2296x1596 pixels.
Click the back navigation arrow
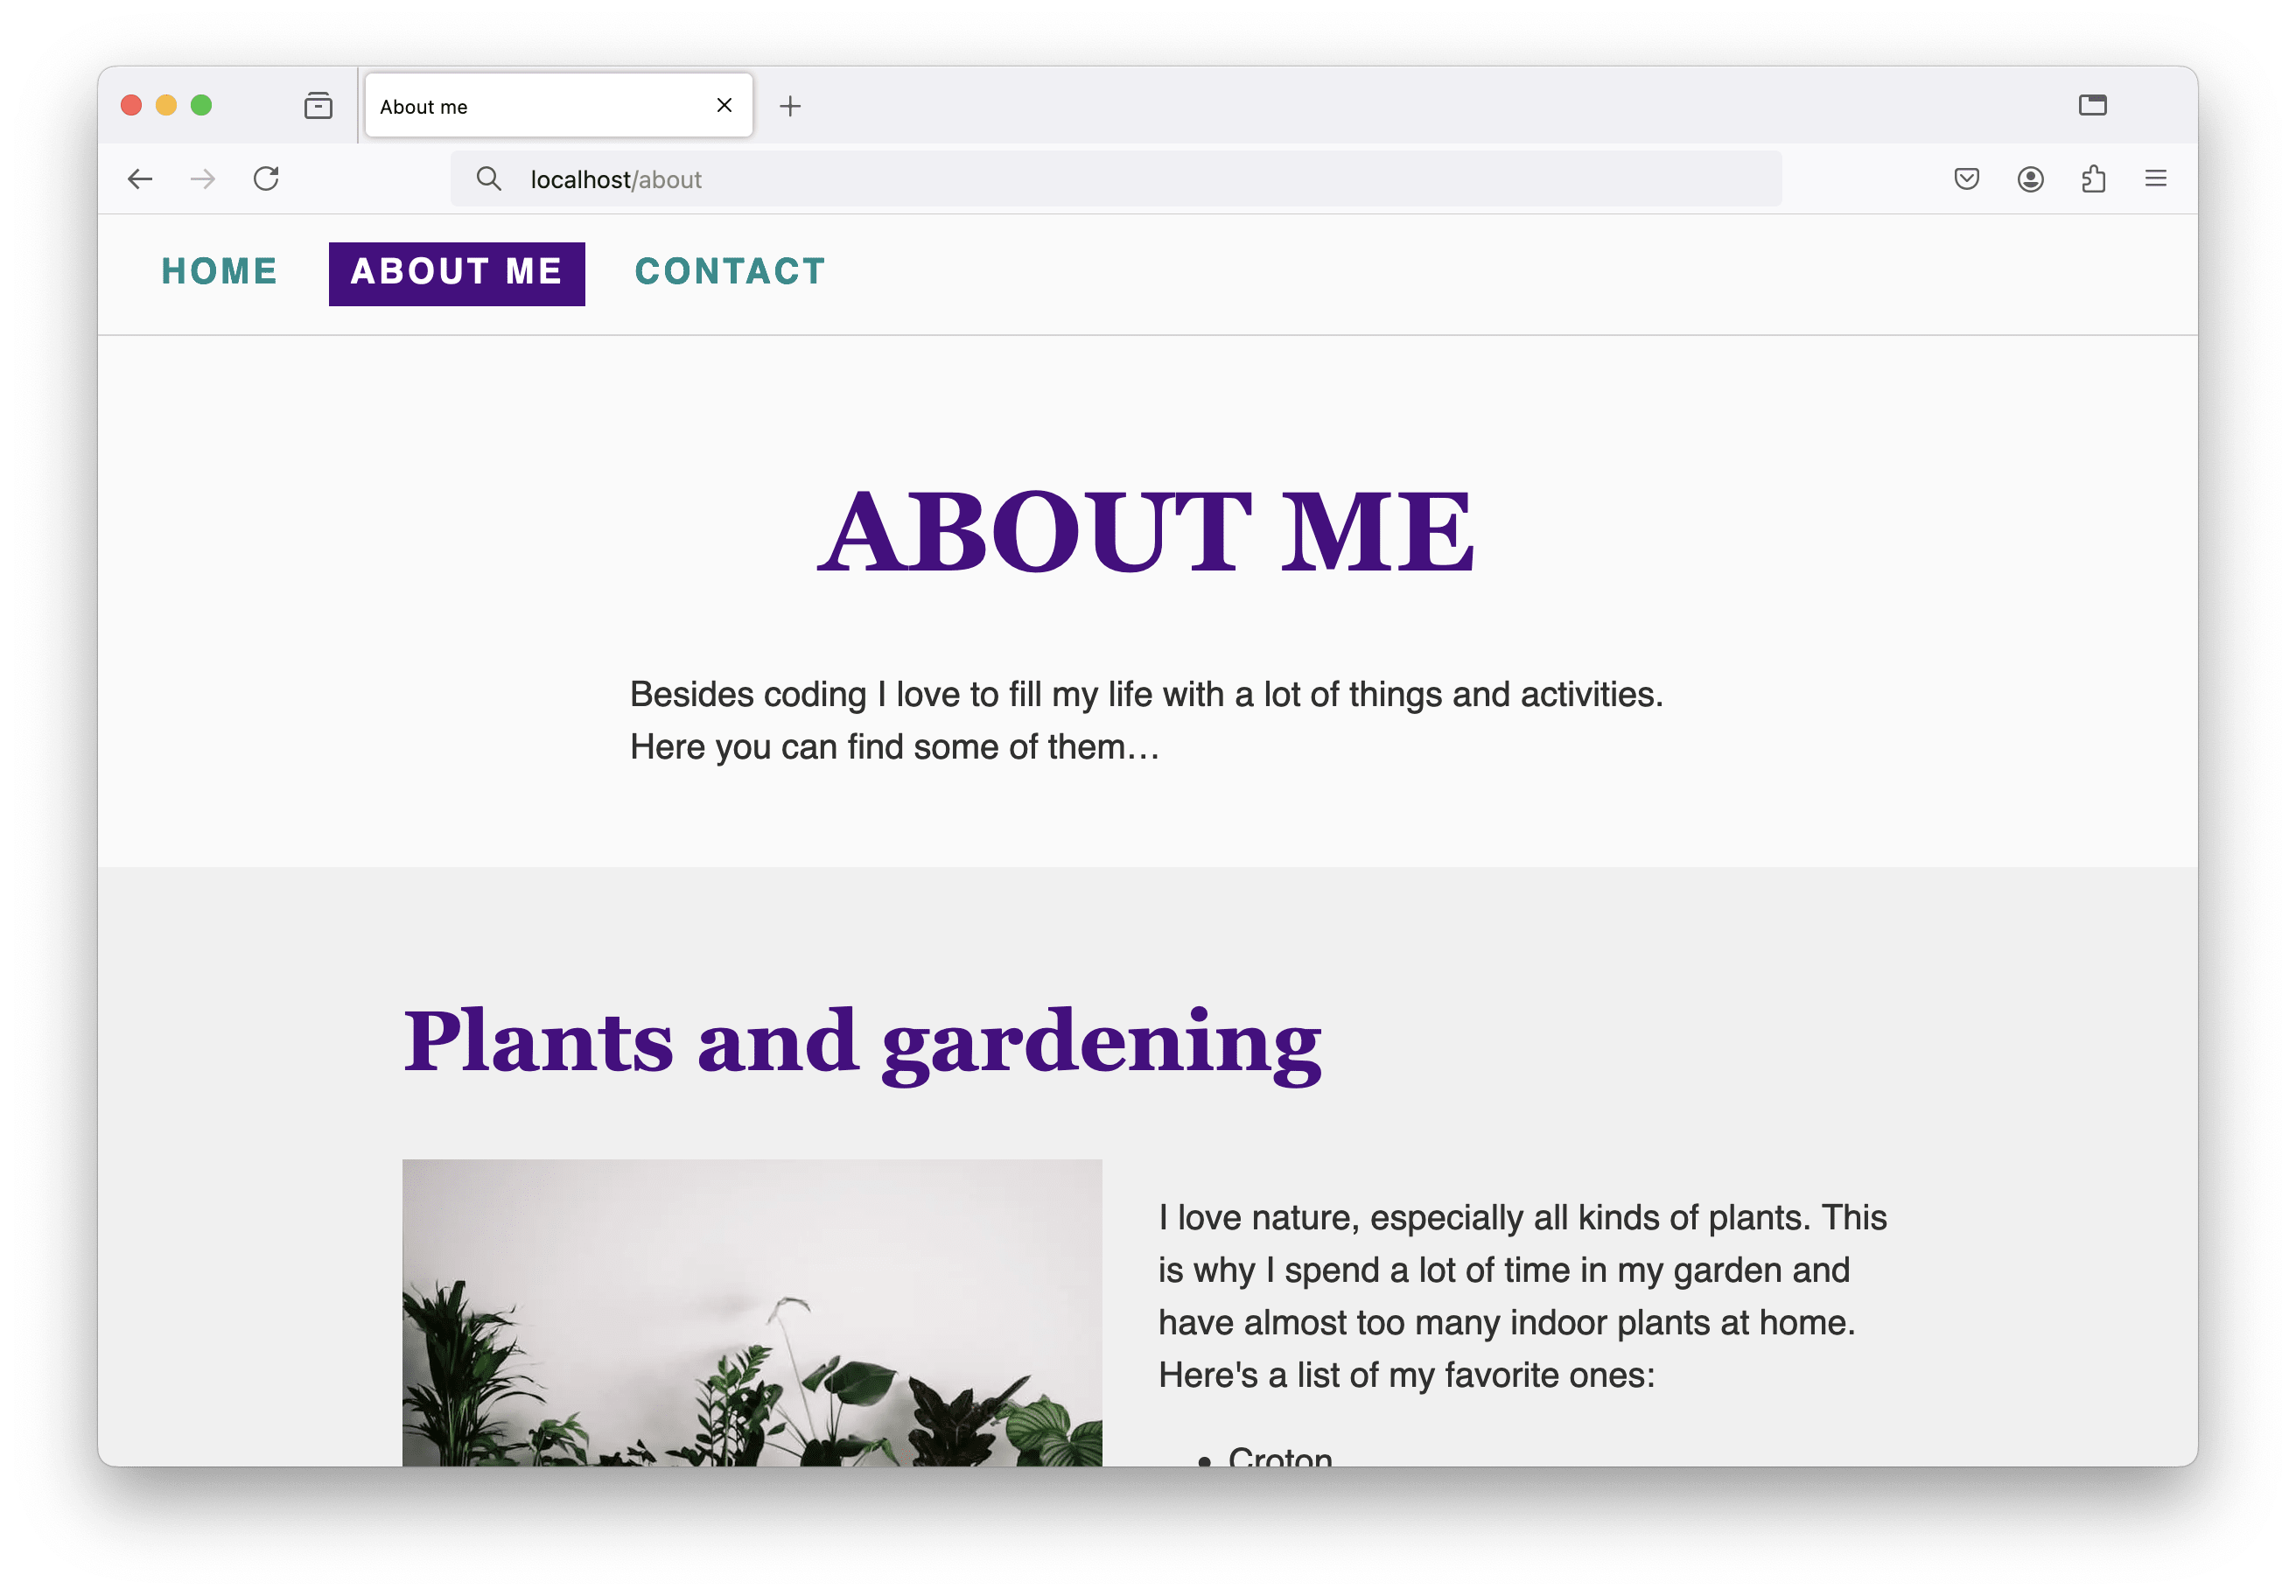tap(140, 179)
